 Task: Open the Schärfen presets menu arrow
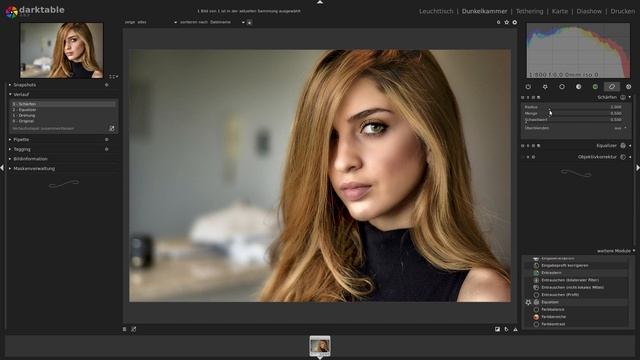click(x=630, y=97)
